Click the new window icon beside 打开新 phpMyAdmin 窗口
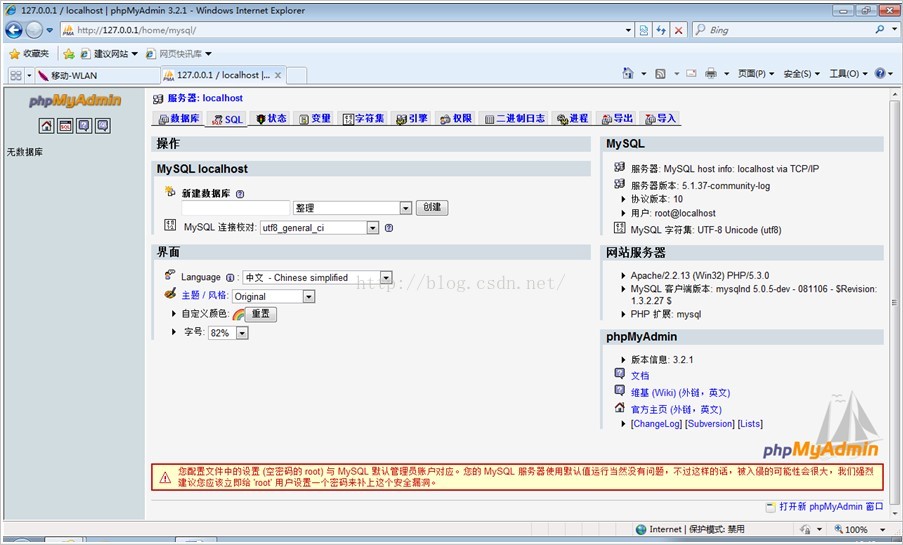 coord(771,507)
